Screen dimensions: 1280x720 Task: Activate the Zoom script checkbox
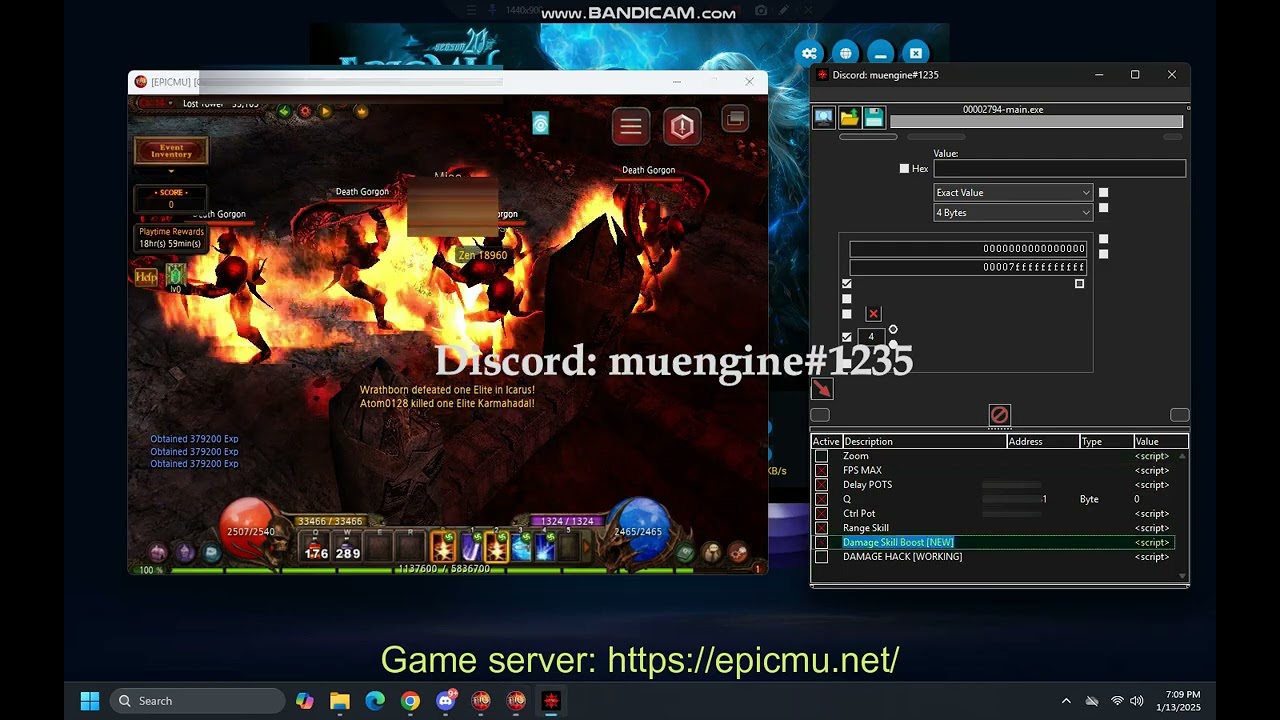(821, 456)
